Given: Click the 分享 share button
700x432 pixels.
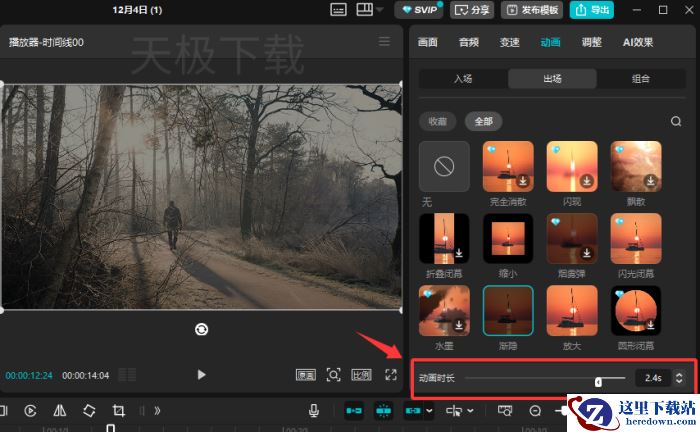Looking at the screenshot, I should click(x=472, y=10).
